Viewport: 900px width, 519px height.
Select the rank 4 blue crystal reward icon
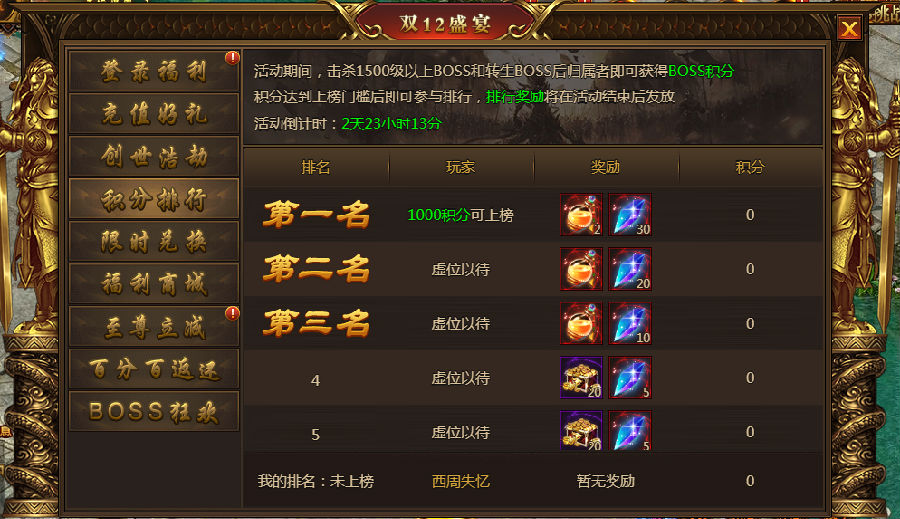click(x=630, y=377)
